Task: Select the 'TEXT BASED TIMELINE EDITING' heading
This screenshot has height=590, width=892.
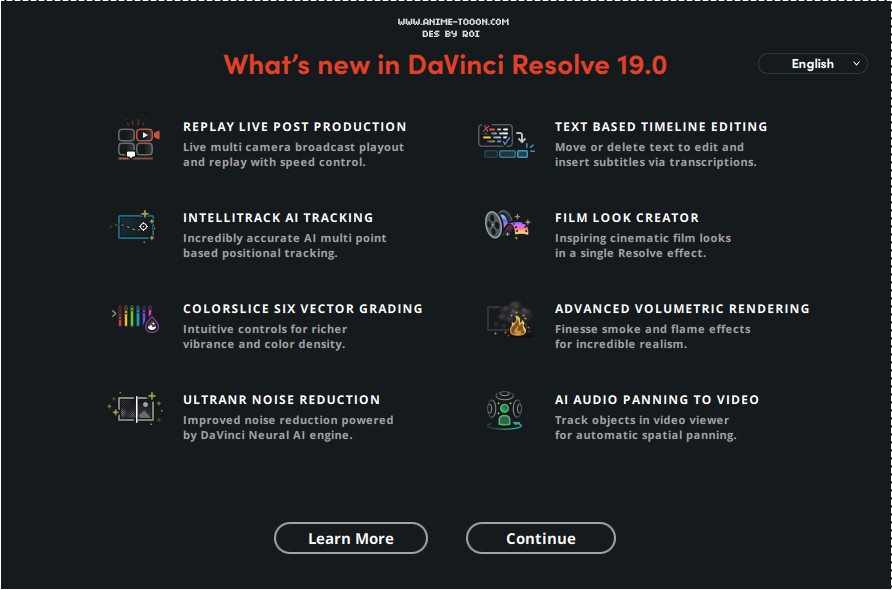Action: pyautogui.click(x=661, y=127)
